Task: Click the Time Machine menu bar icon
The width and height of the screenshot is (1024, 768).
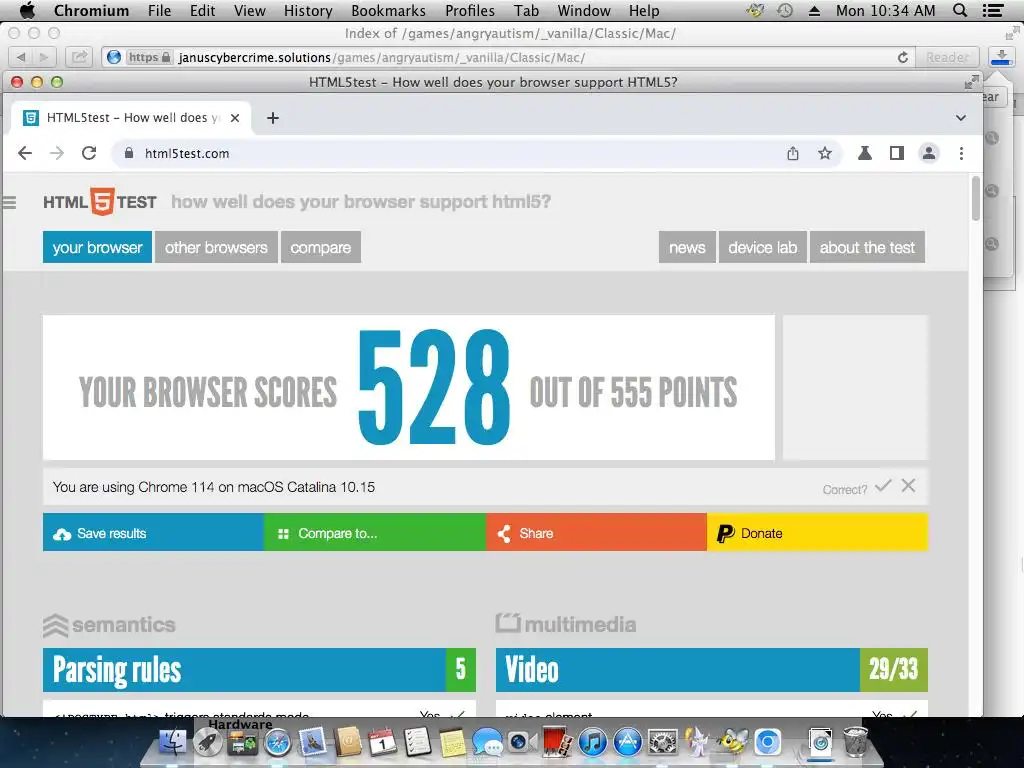Action: click(785, 10)
